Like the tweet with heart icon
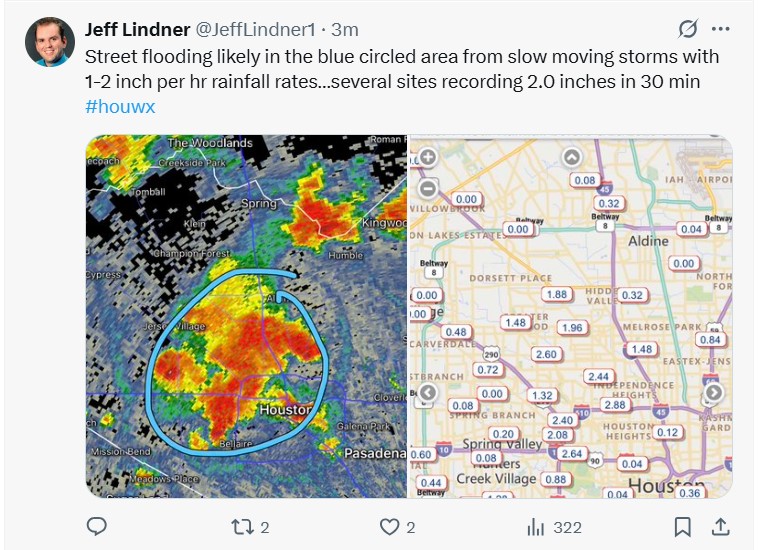Screen dimensions: 758x550 (389, 527)
